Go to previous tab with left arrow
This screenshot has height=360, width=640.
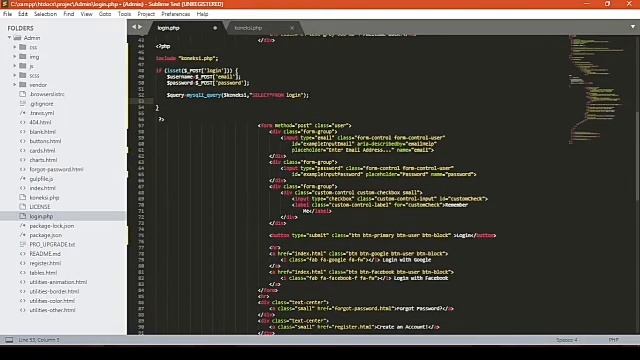[133, 27]
